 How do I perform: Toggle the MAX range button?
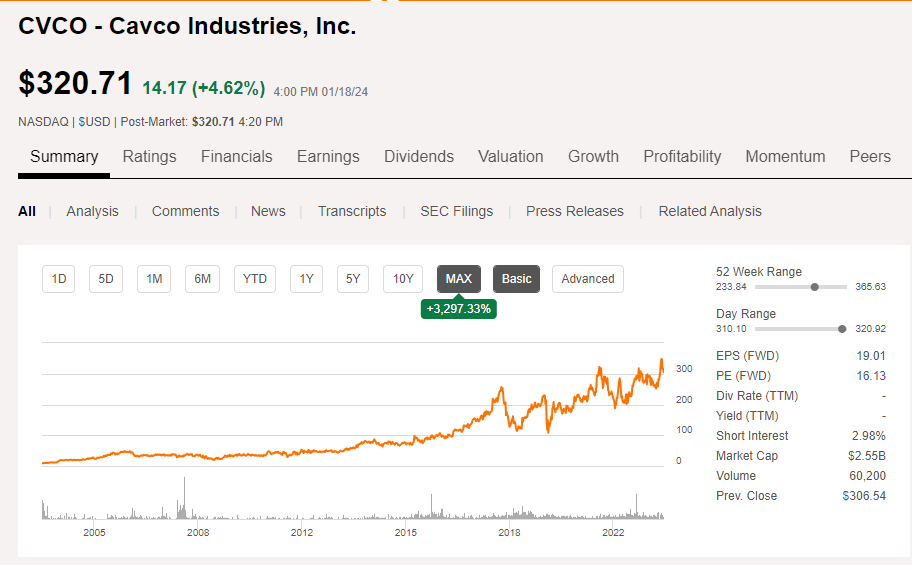[x=459, y=279]
